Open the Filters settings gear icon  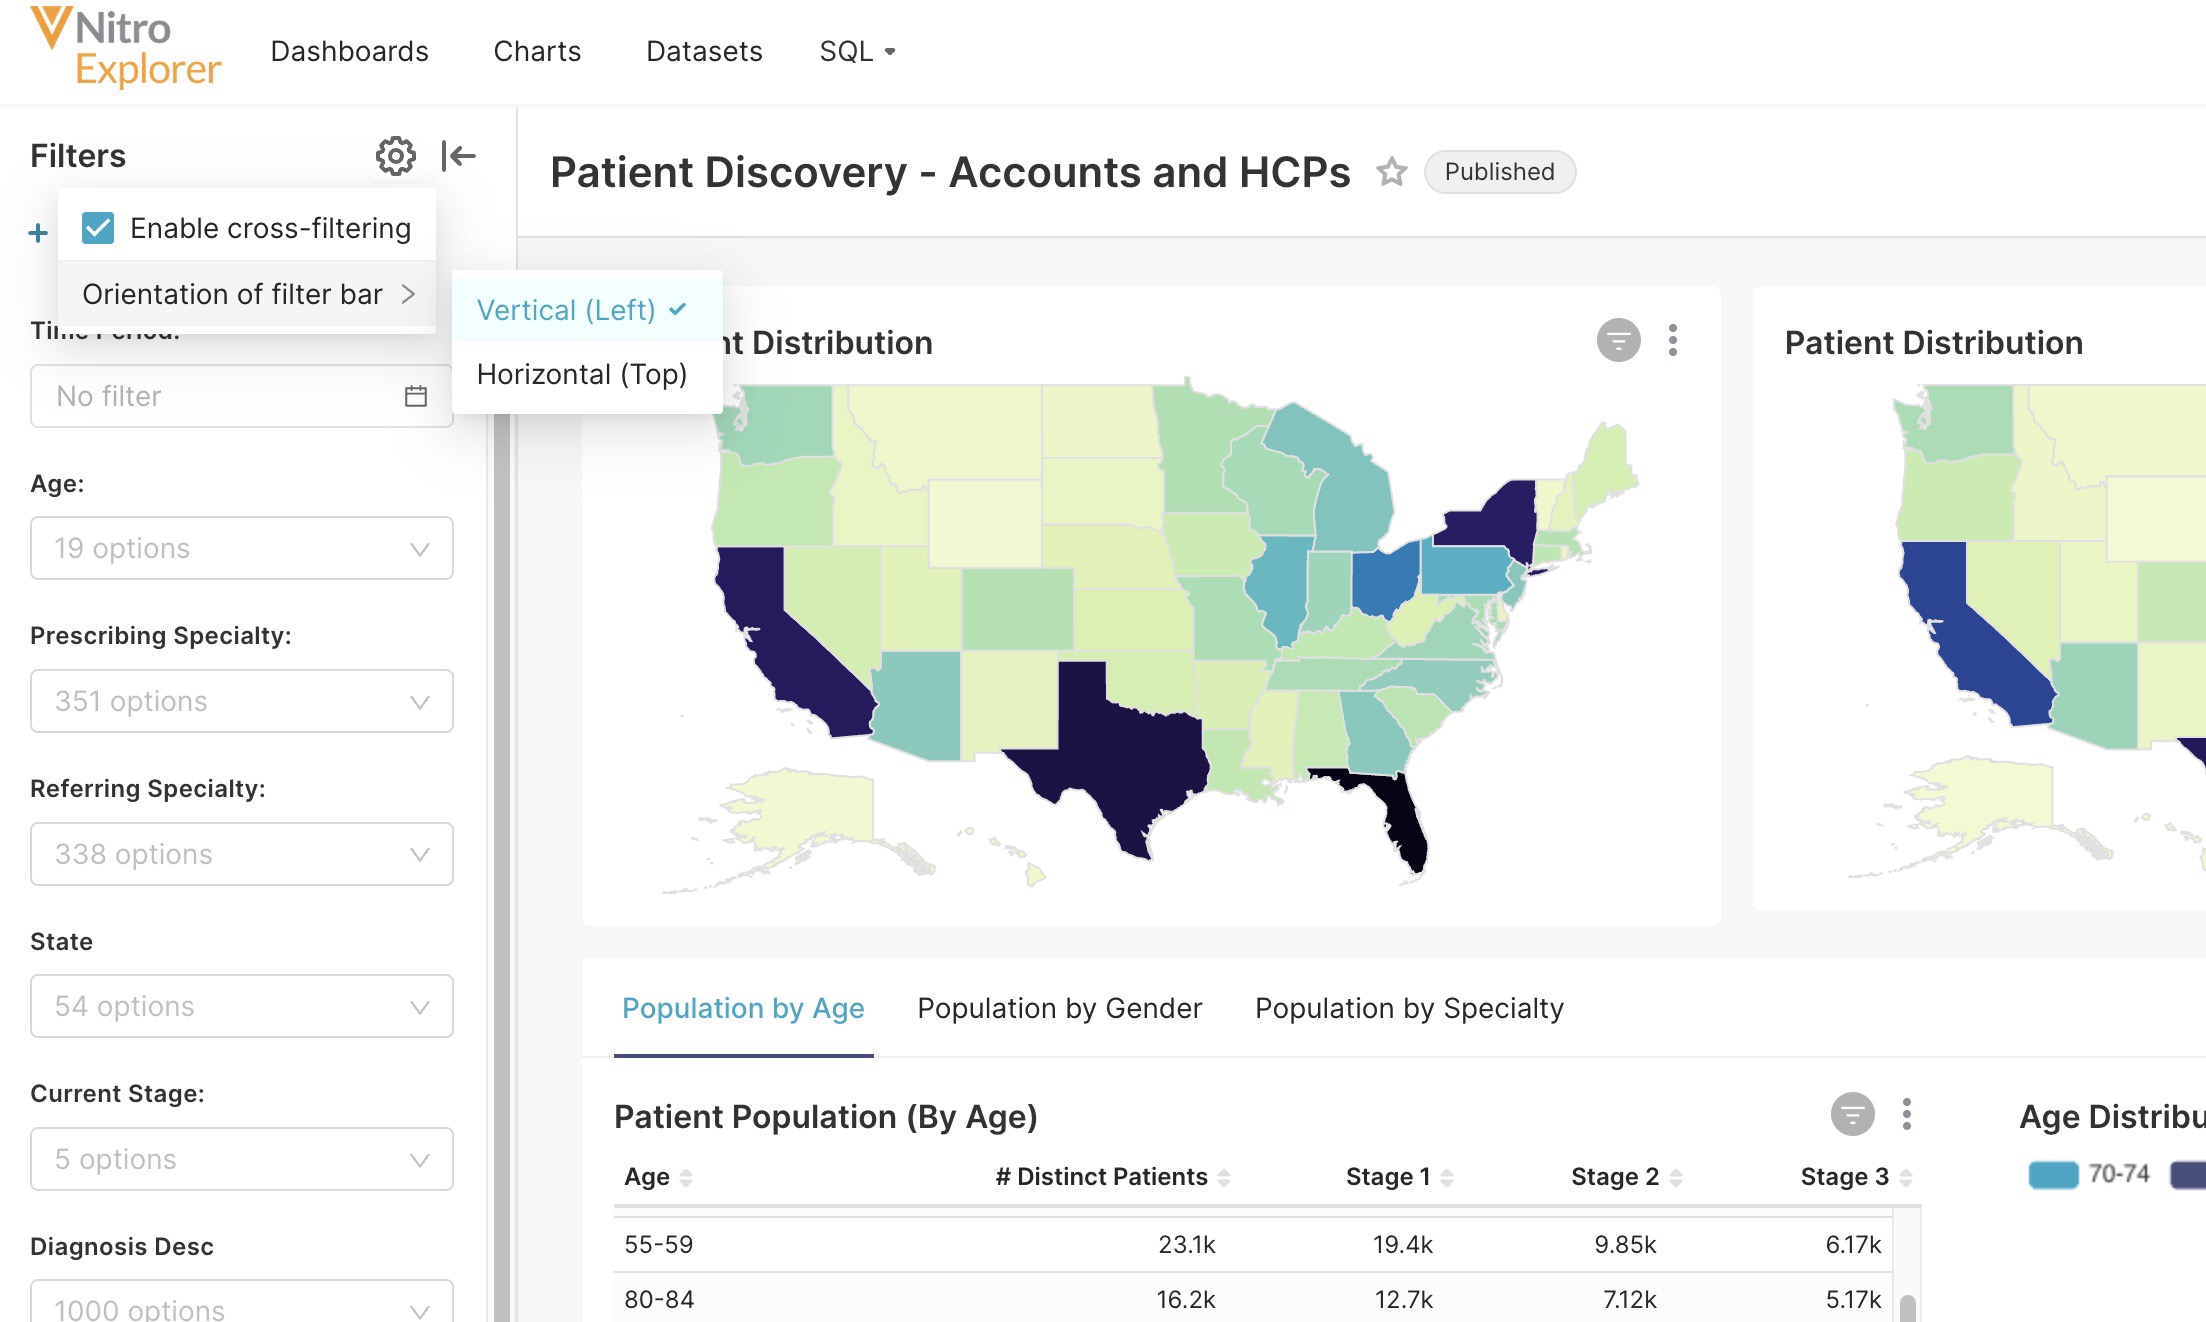click(395, 156)
